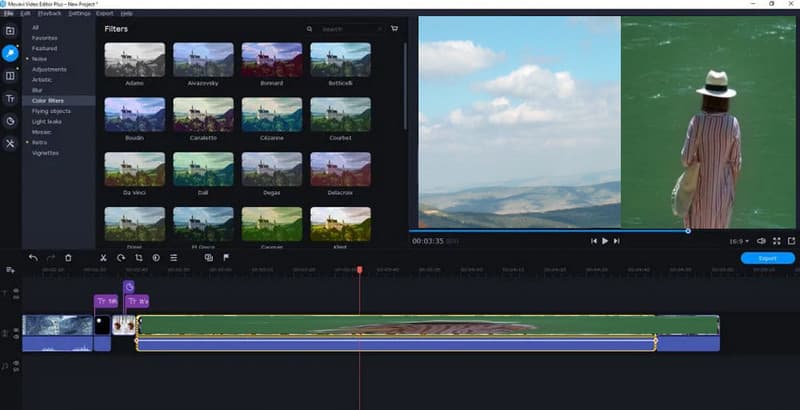Select the Favorites filter category
This screenshot has width=800, height=410.
pos(44,38)
